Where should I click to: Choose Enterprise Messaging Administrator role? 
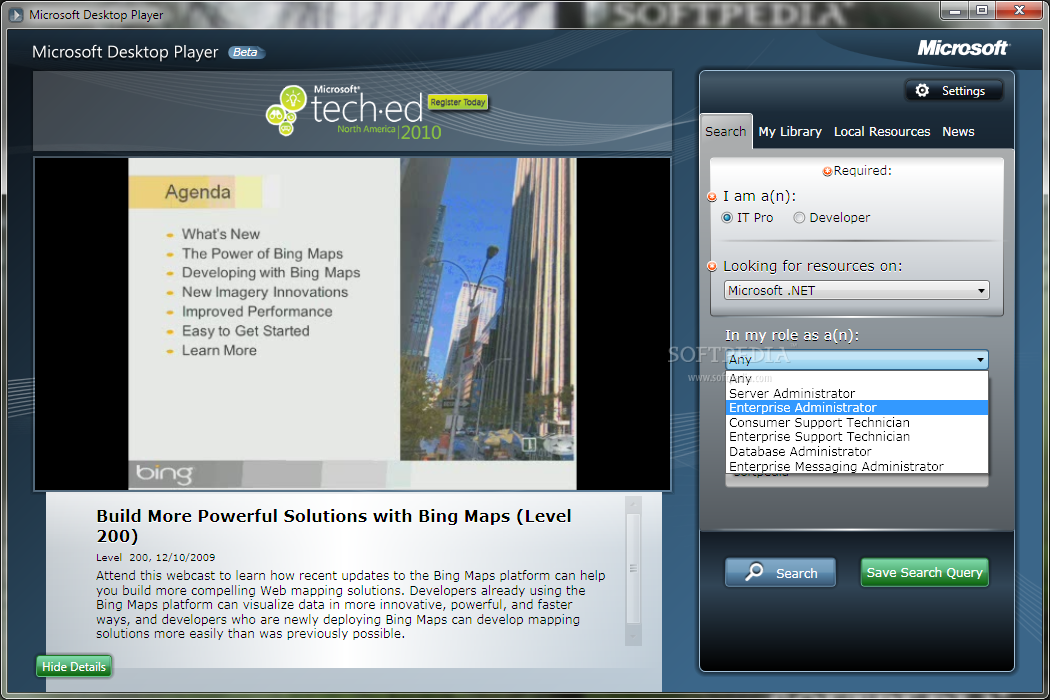click(856, 466)
